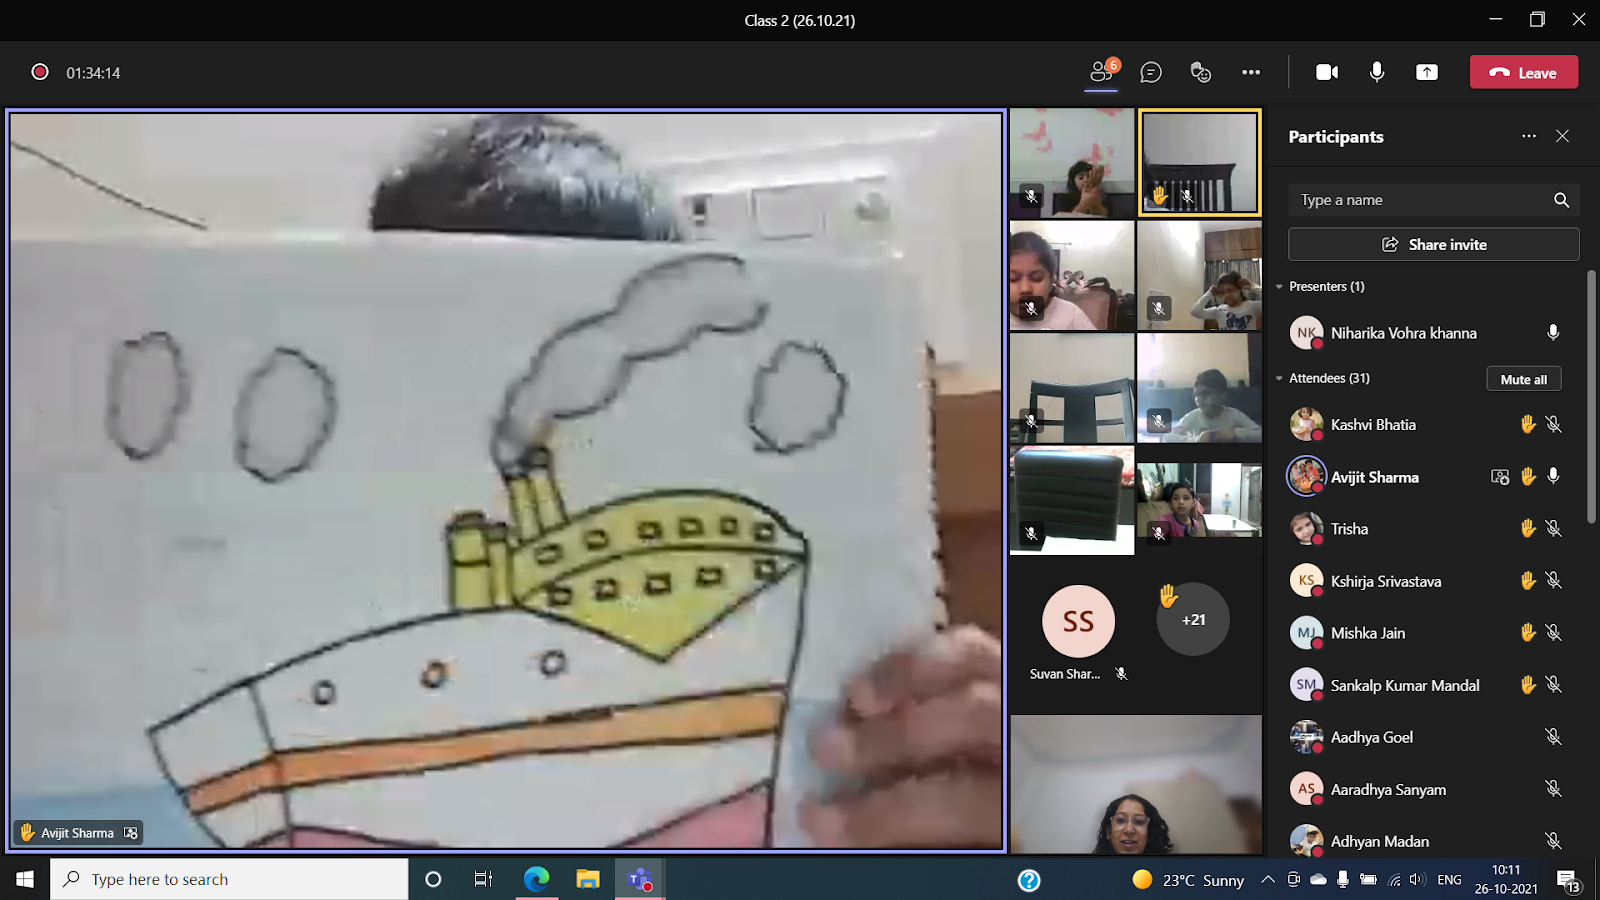The width and height of the screenshot is (1600, 900).
Task: Click the Share invite button
Action: 1434,244
